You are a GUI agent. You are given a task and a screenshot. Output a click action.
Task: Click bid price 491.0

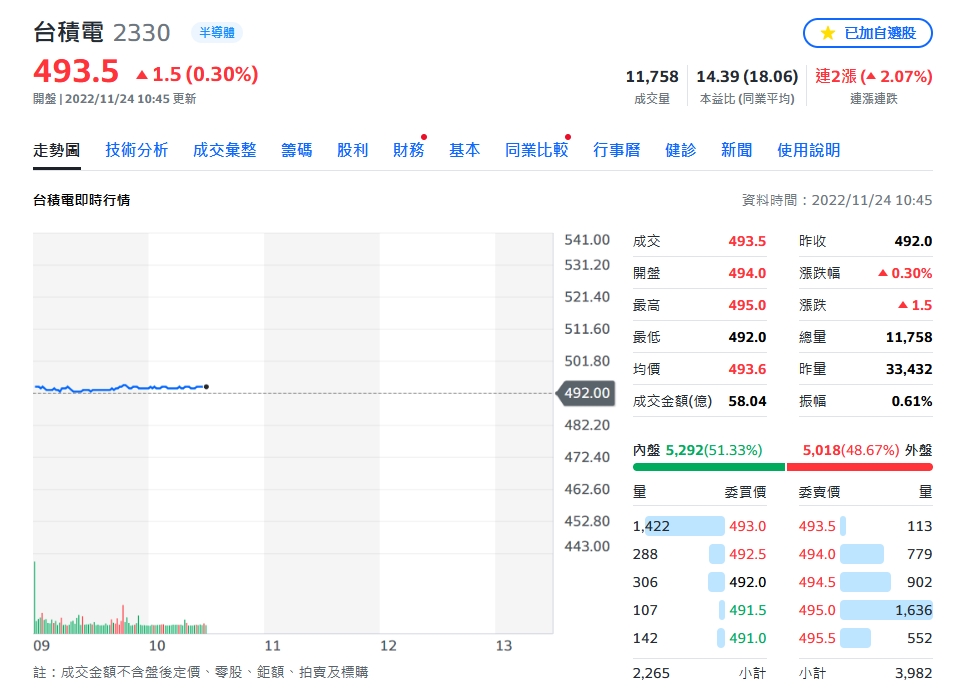point(747,639)
